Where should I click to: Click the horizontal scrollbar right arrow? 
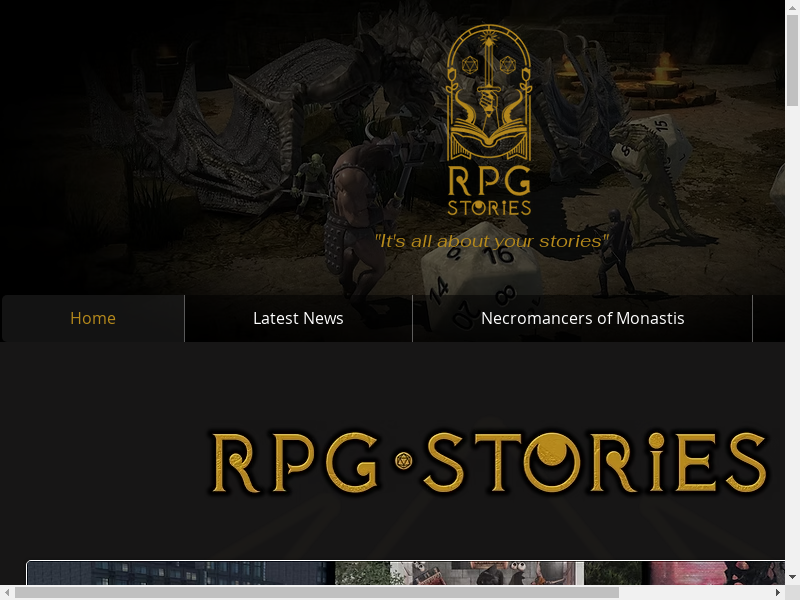click(x=777, y=592)
